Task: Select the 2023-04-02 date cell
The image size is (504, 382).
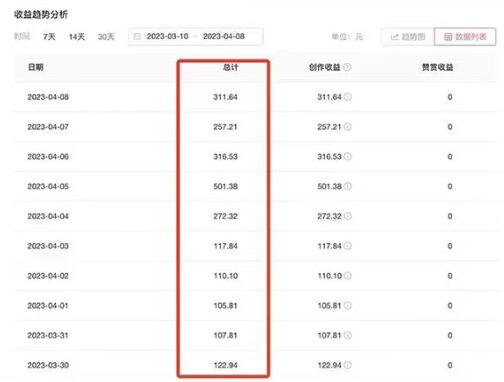Action: [48, 276]
